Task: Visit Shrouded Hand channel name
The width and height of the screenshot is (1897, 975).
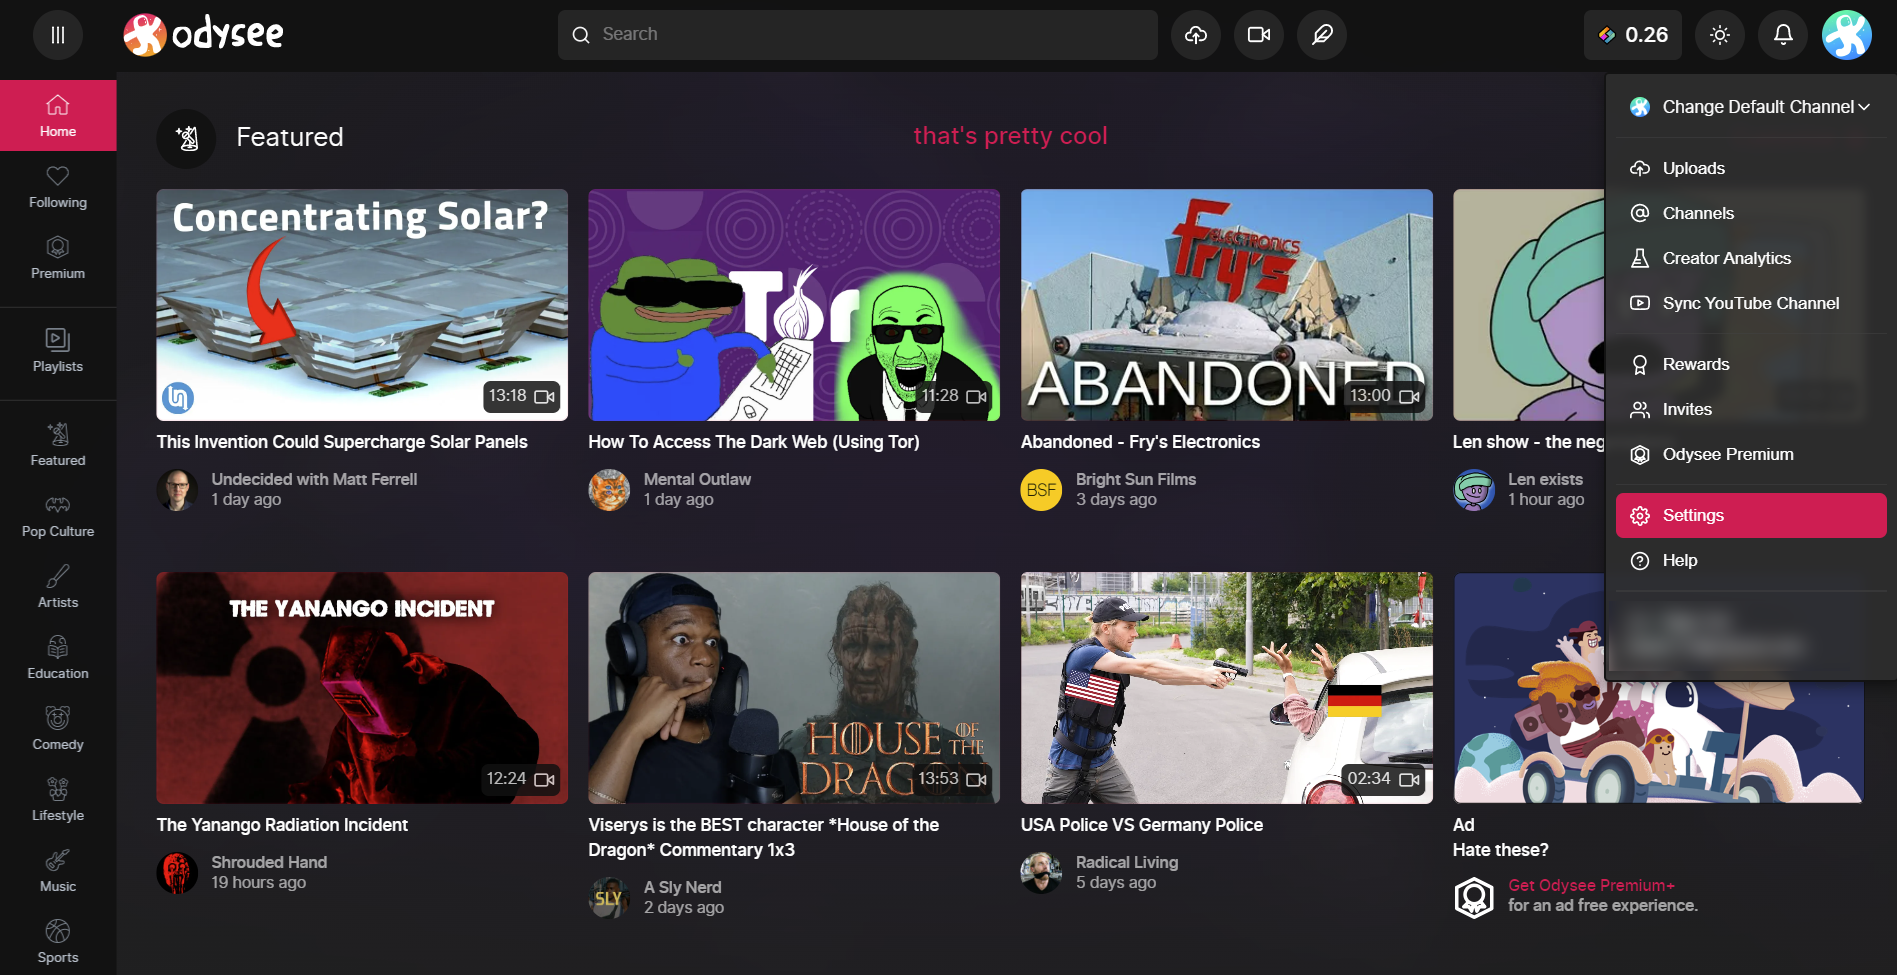Action: (269, 862)
